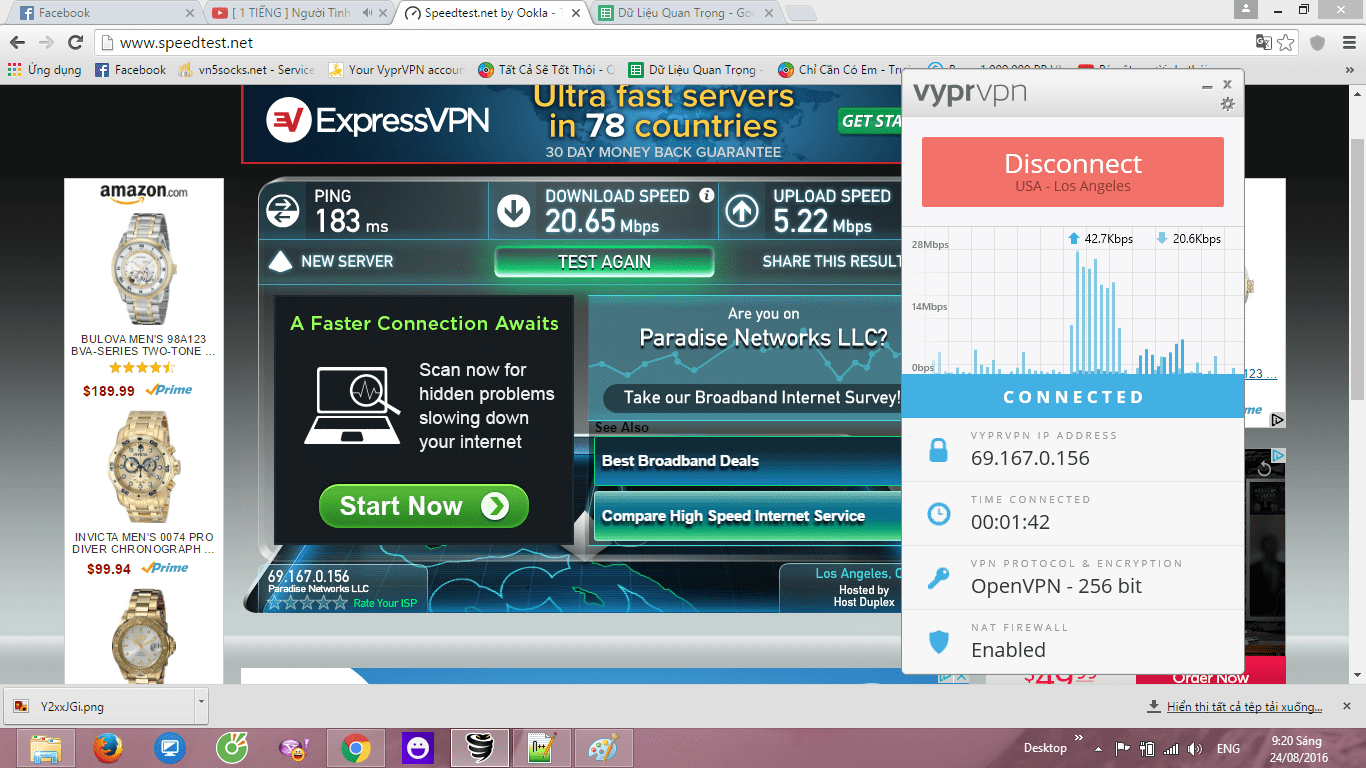This screenshot has height=768, width=1366.
Task: Click the browser forward arrow
Action: tap(46, 43)
